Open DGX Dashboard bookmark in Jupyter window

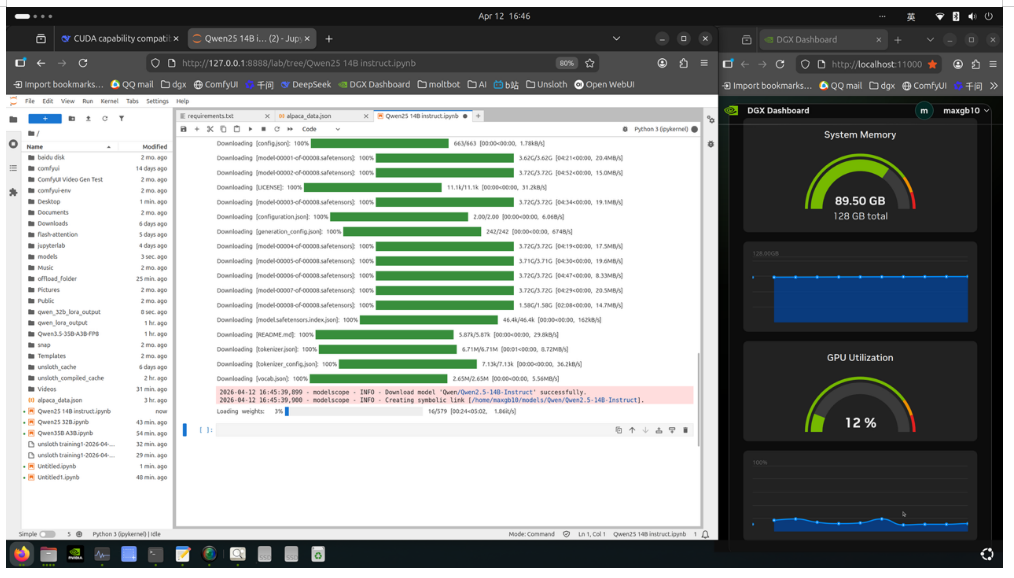pos(374,85)
